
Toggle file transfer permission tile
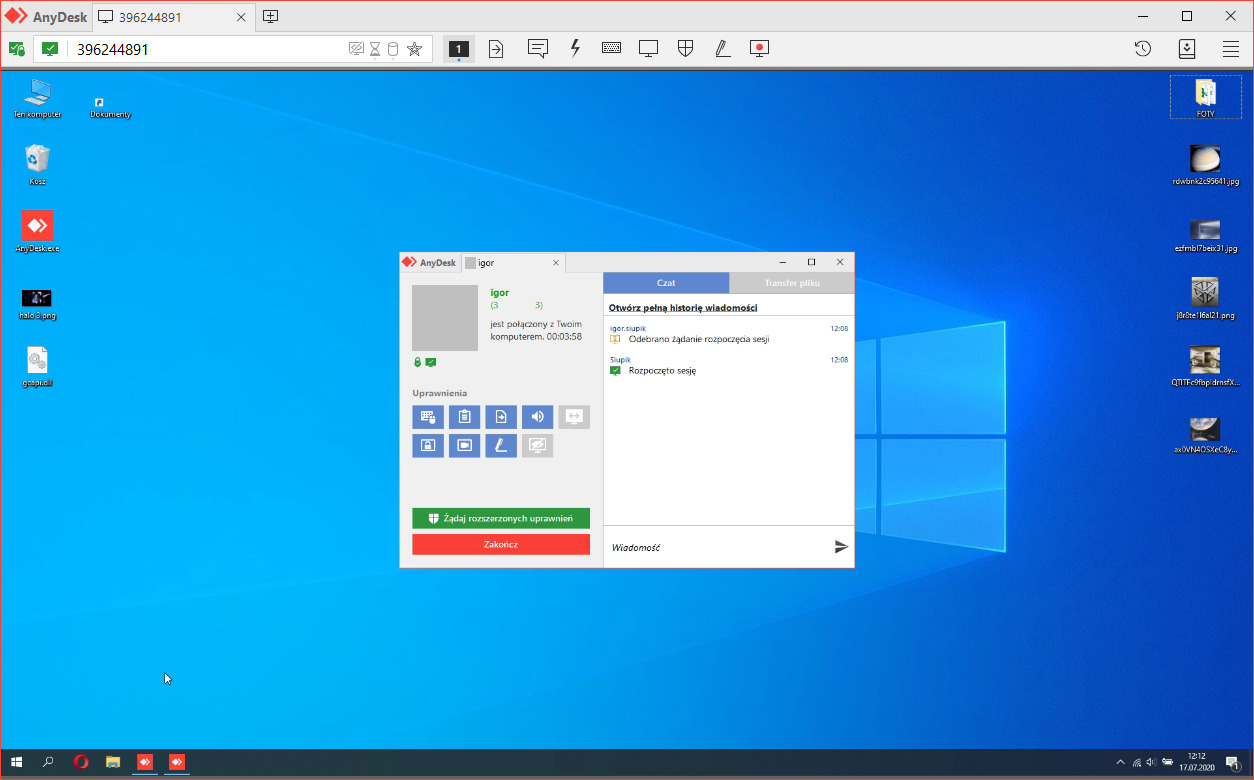tap(501, 417)
